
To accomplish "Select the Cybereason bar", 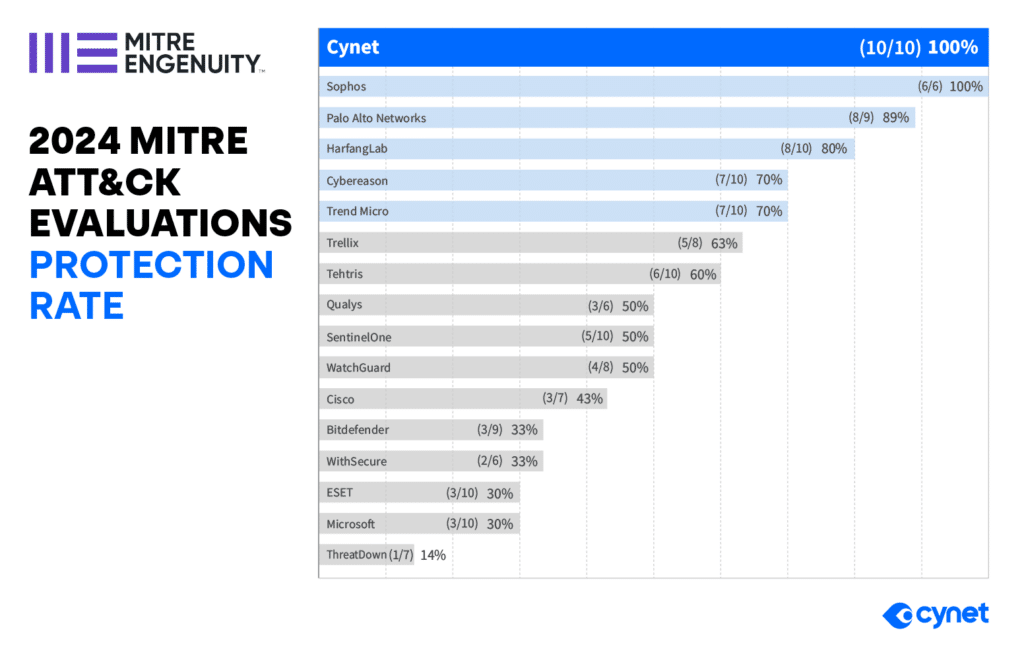I will [553, 180].
